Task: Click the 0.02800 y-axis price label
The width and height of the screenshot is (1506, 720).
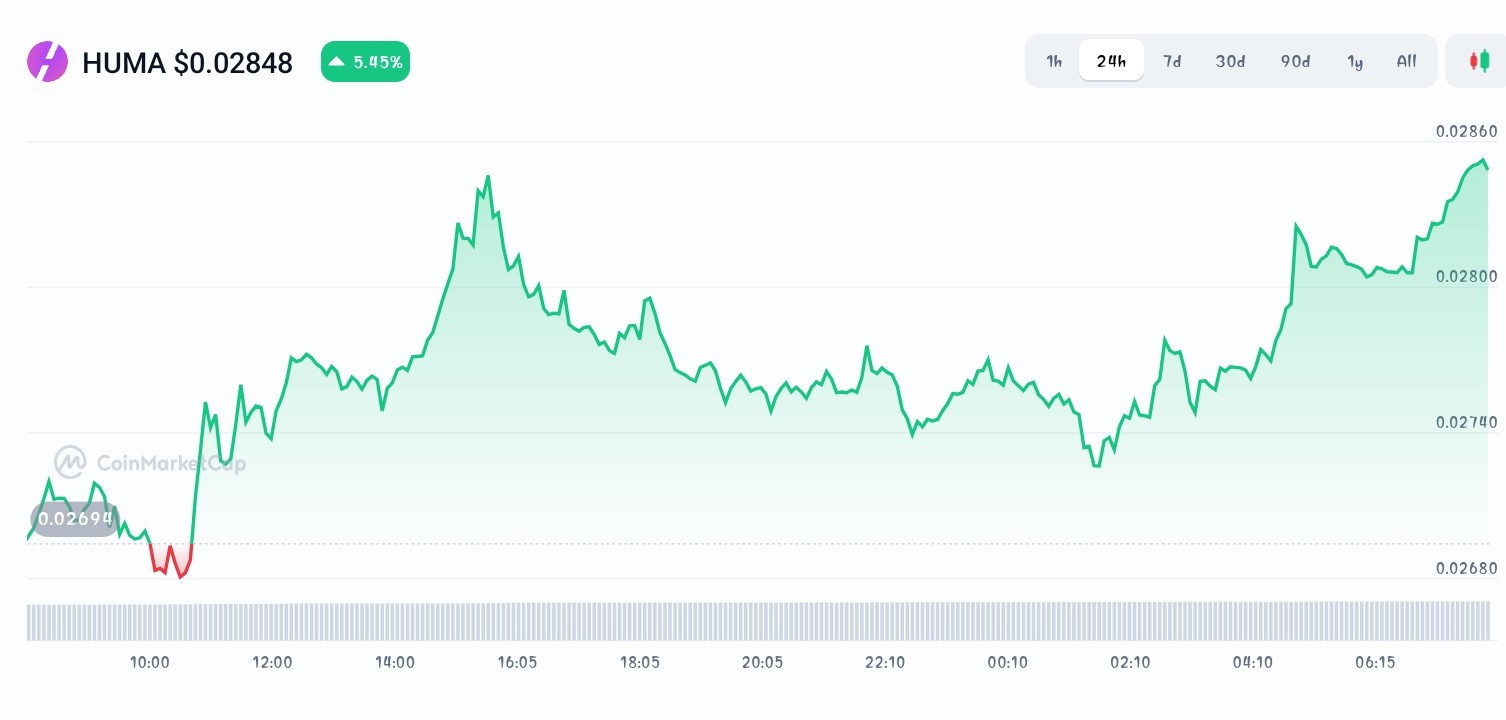Action: point(1467,276)
